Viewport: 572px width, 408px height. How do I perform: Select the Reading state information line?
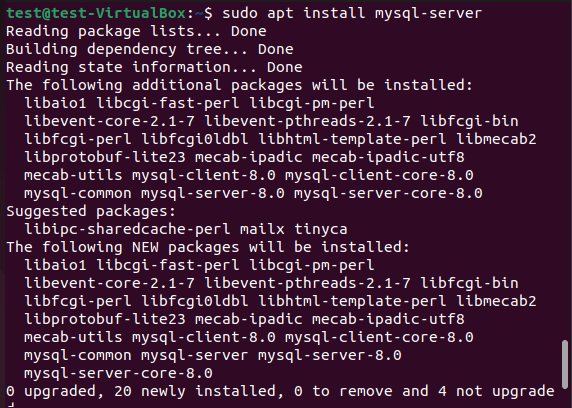[x=154, y=67]
